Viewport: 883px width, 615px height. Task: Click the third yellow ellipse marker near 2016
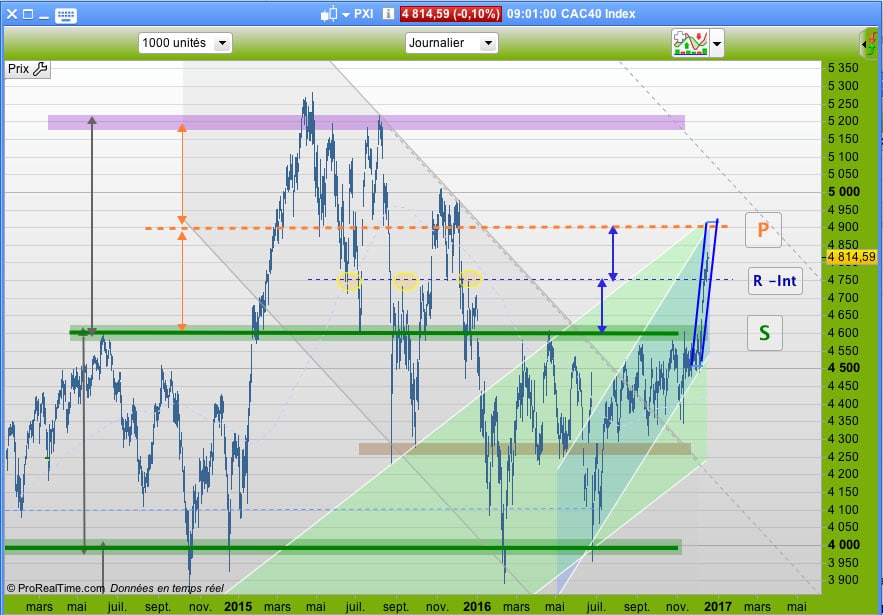pyautogui.click(x=470, y=279)
